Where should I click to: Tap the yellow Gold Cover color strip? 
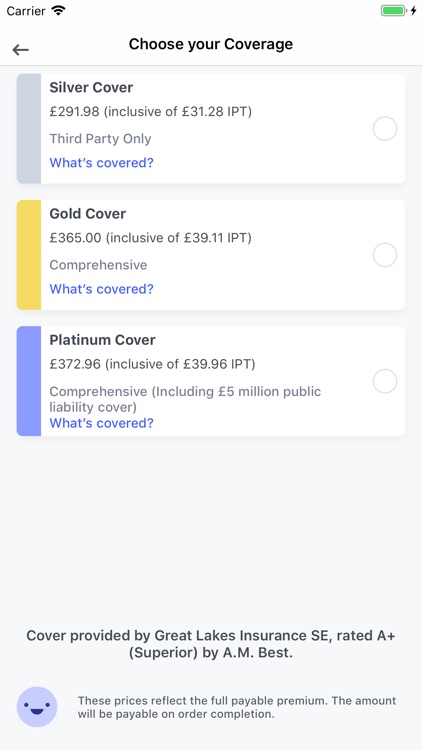[x=29, y=254]
